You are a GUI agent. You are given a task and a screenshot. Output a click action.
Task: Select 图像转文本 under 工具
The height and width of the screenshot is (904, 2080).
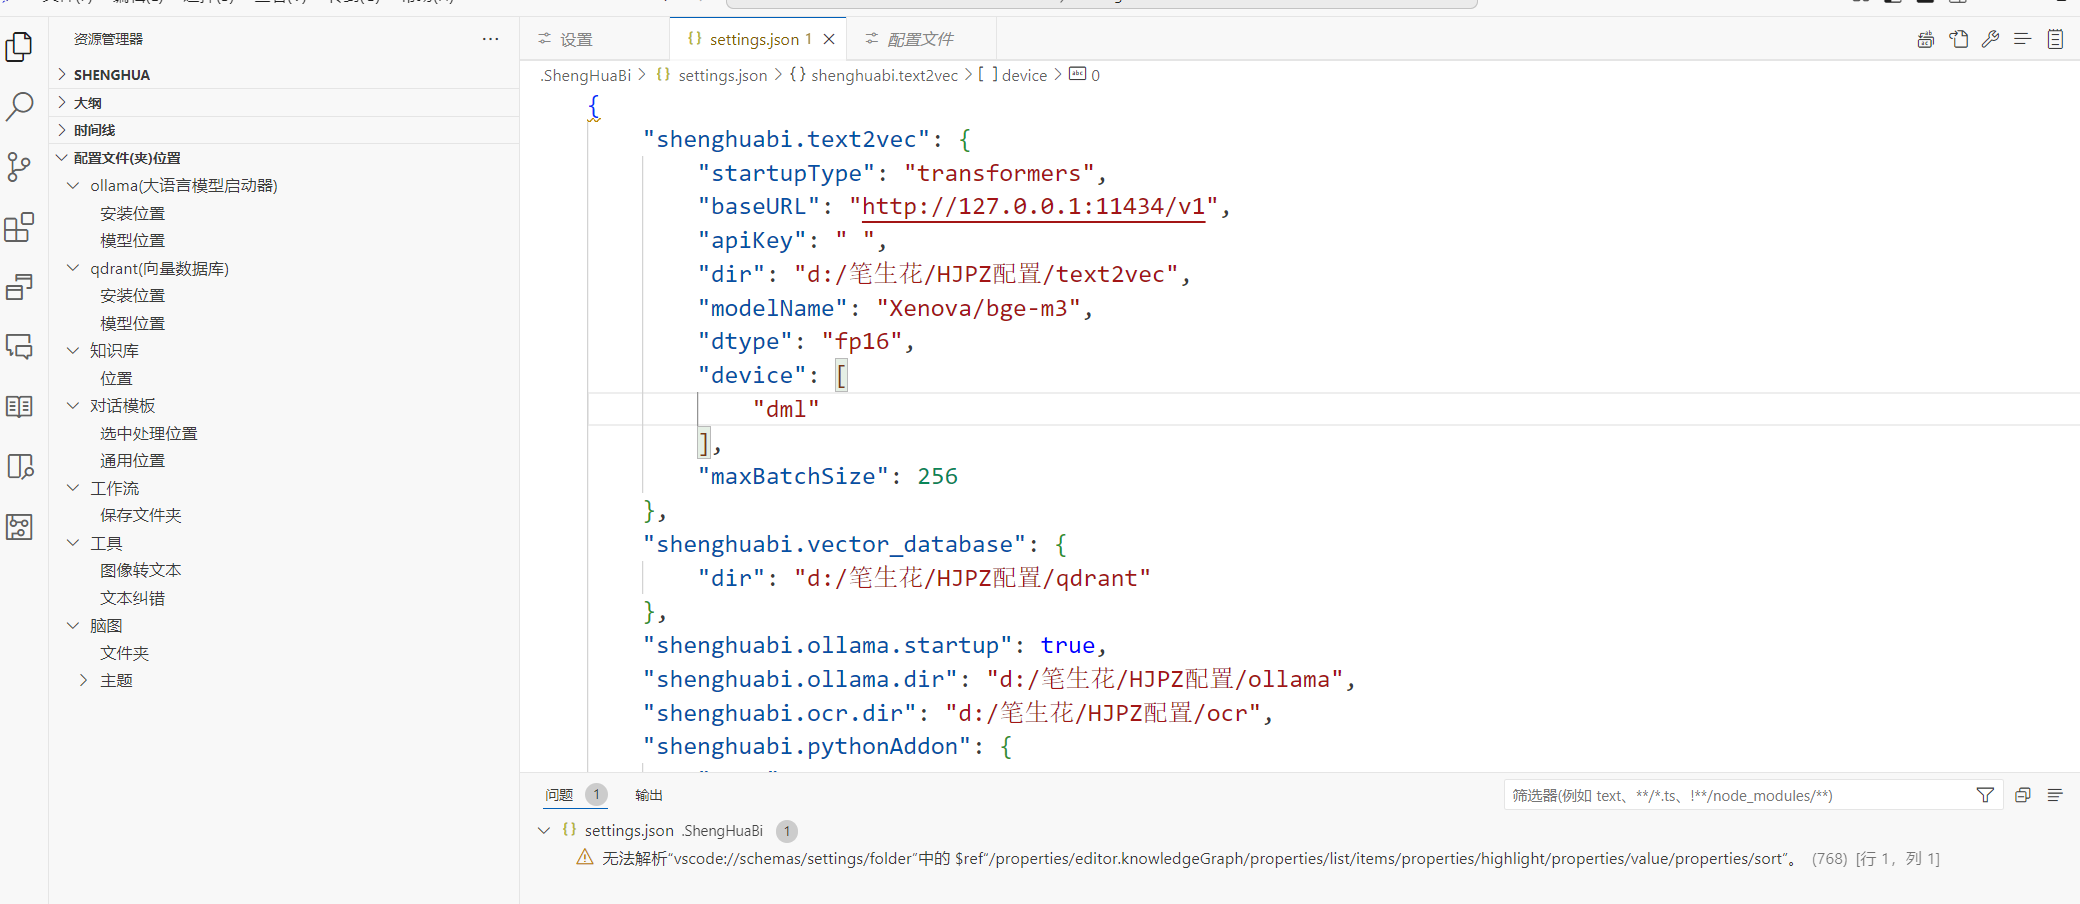coord(141,570)
